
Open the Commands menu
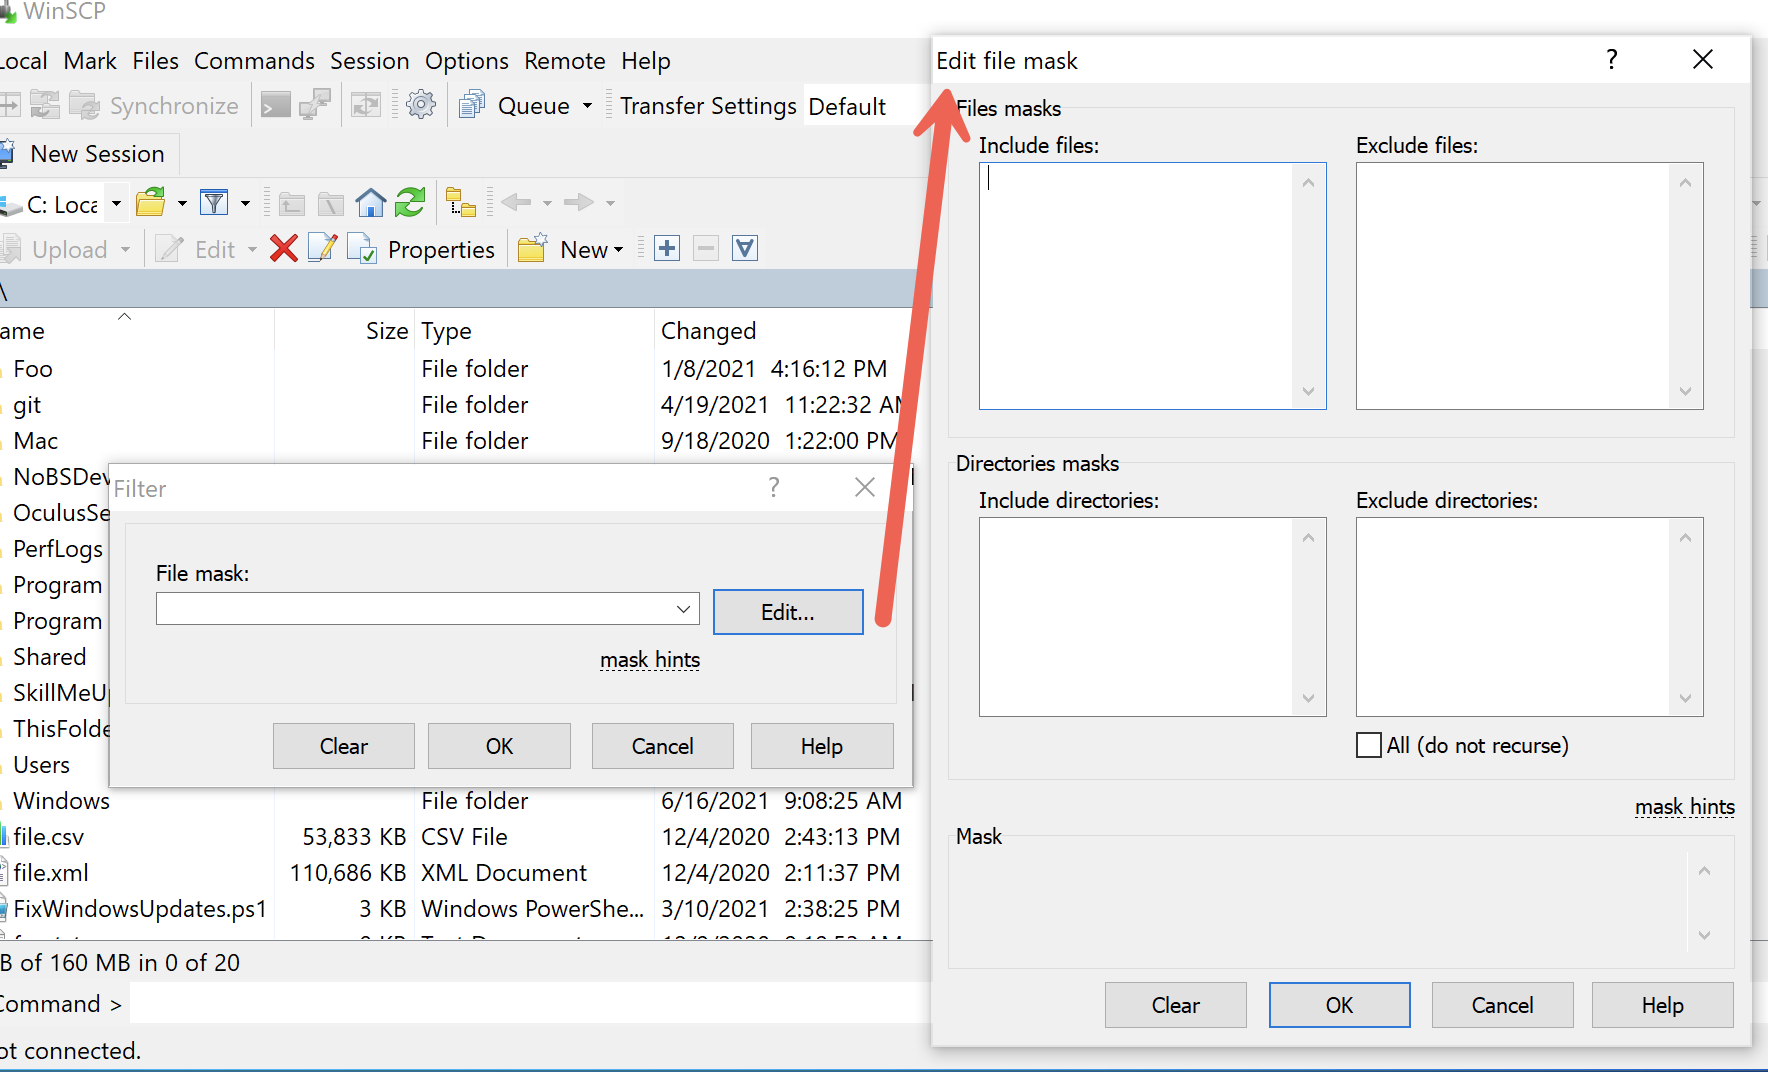pos(254,60)
